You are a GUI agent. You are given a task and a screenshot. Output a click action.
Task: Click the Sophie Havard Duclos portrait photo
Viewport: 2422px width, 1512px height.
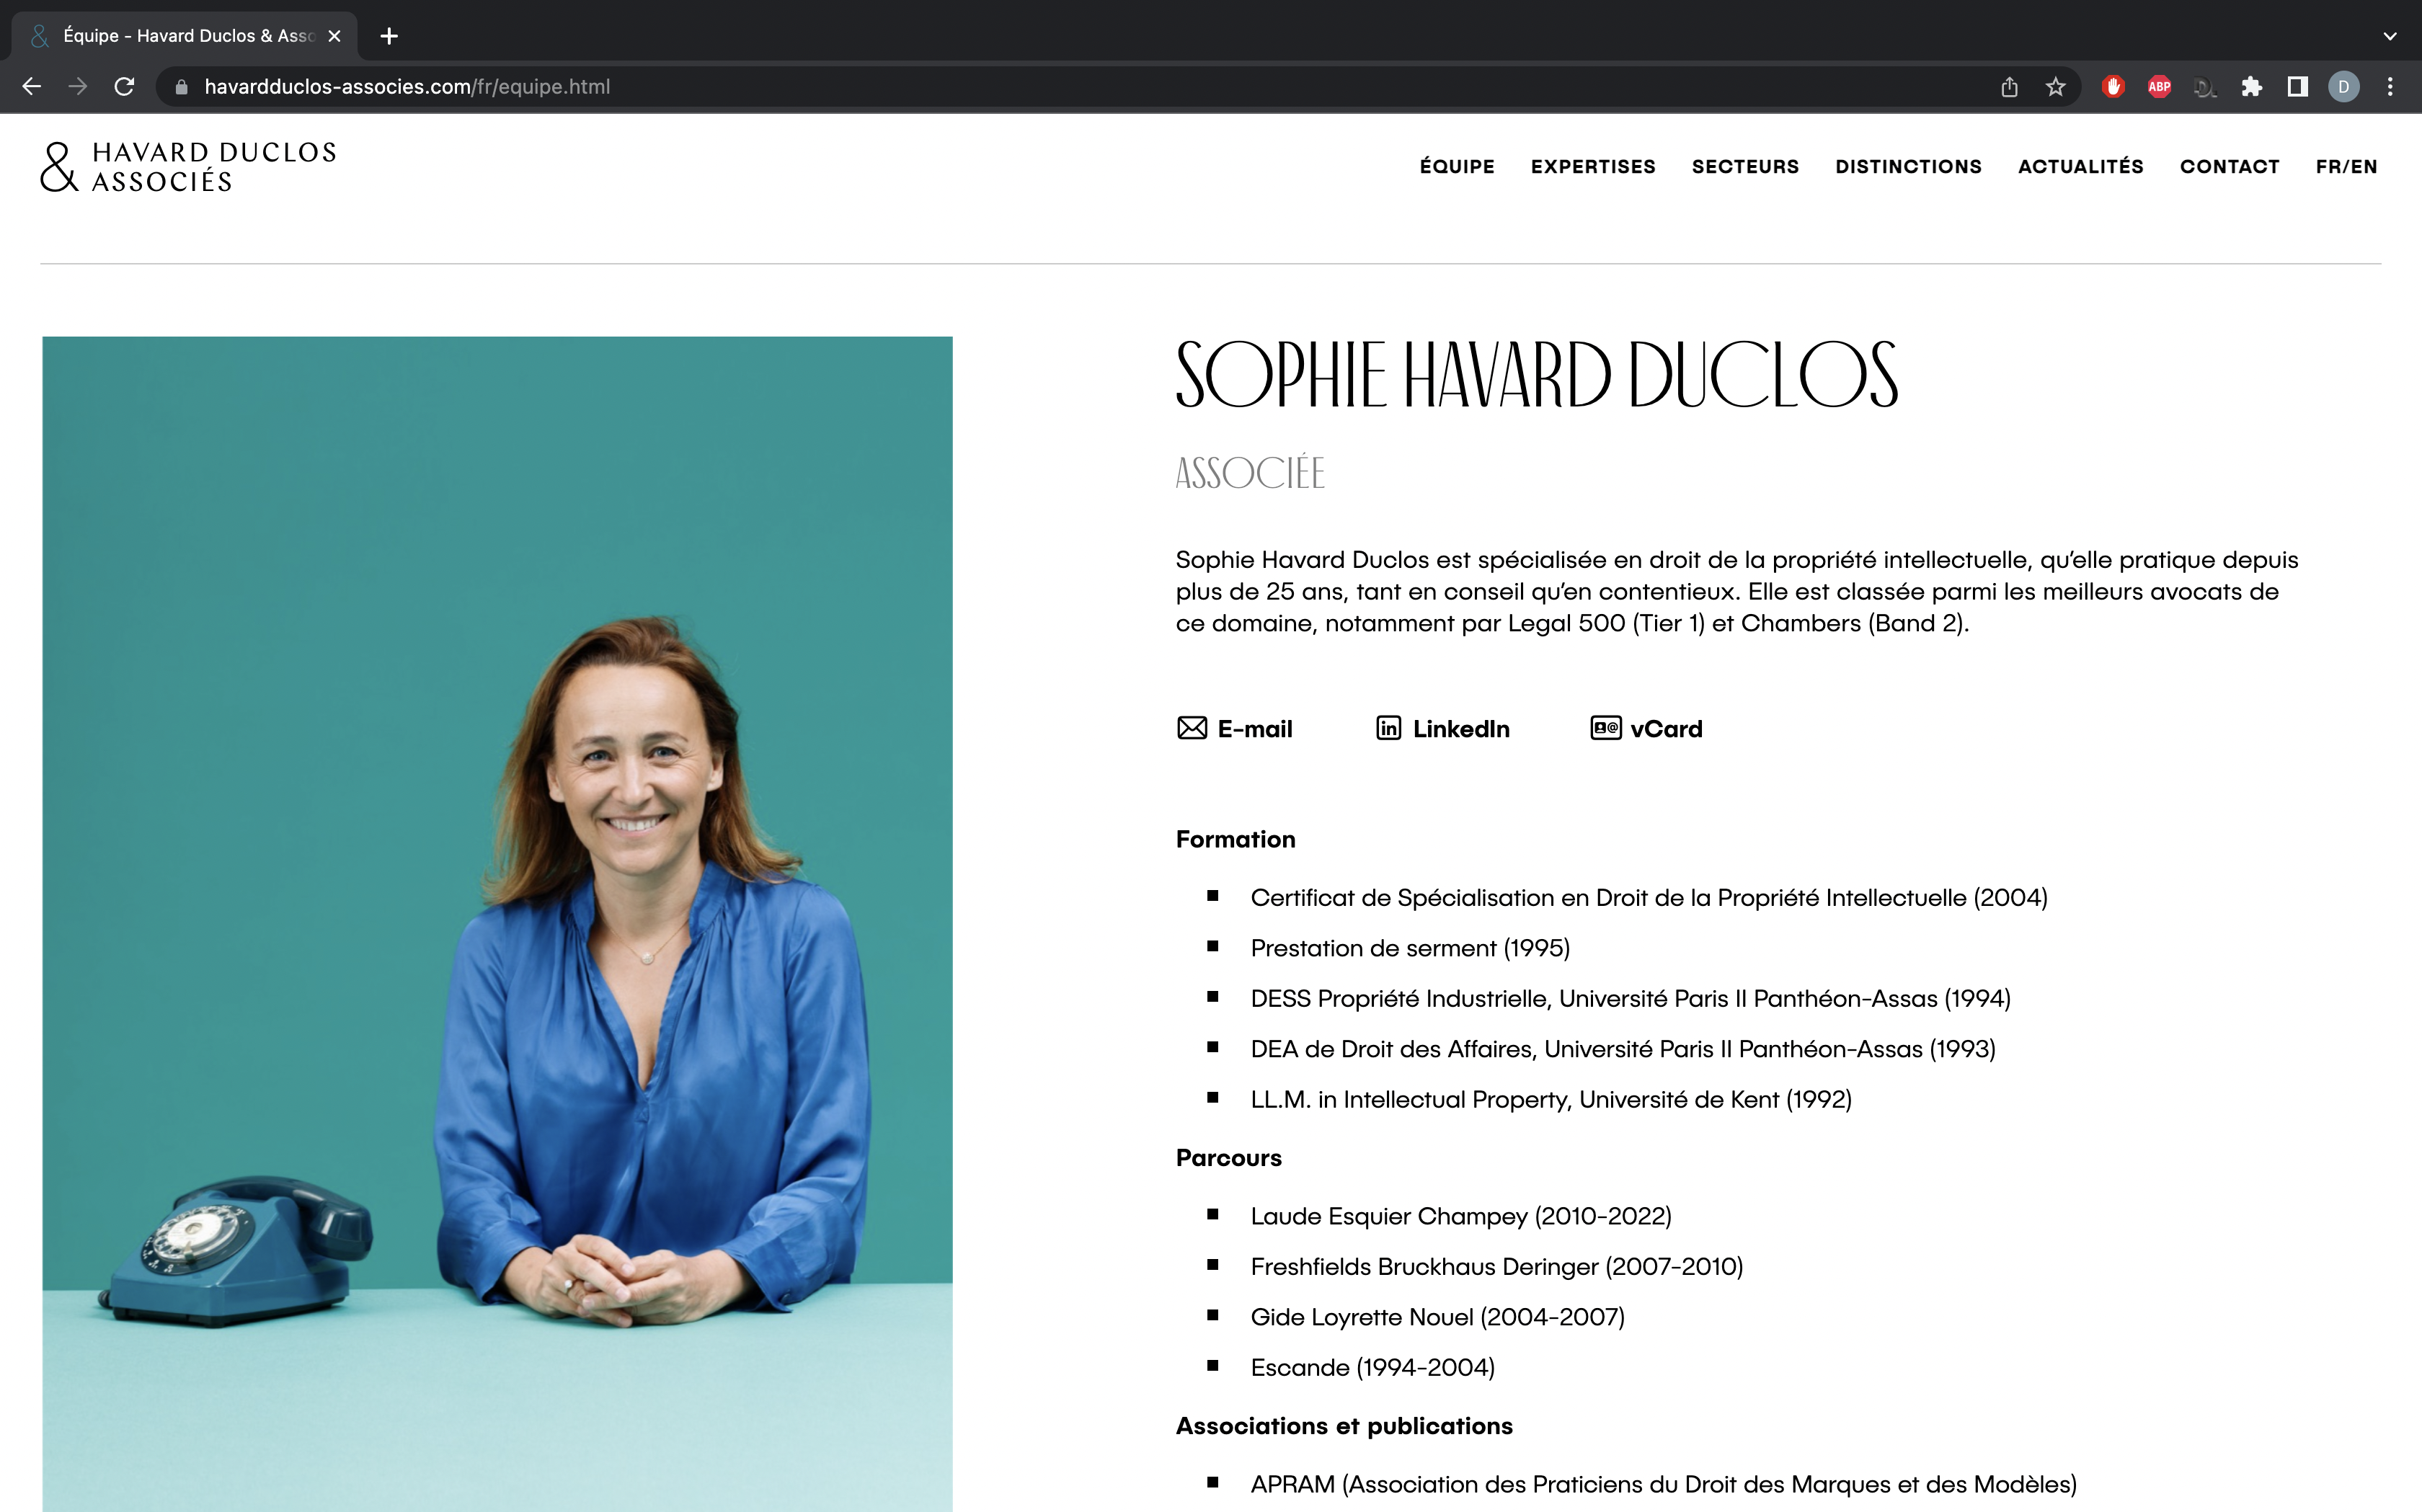[x=497, y=924]
